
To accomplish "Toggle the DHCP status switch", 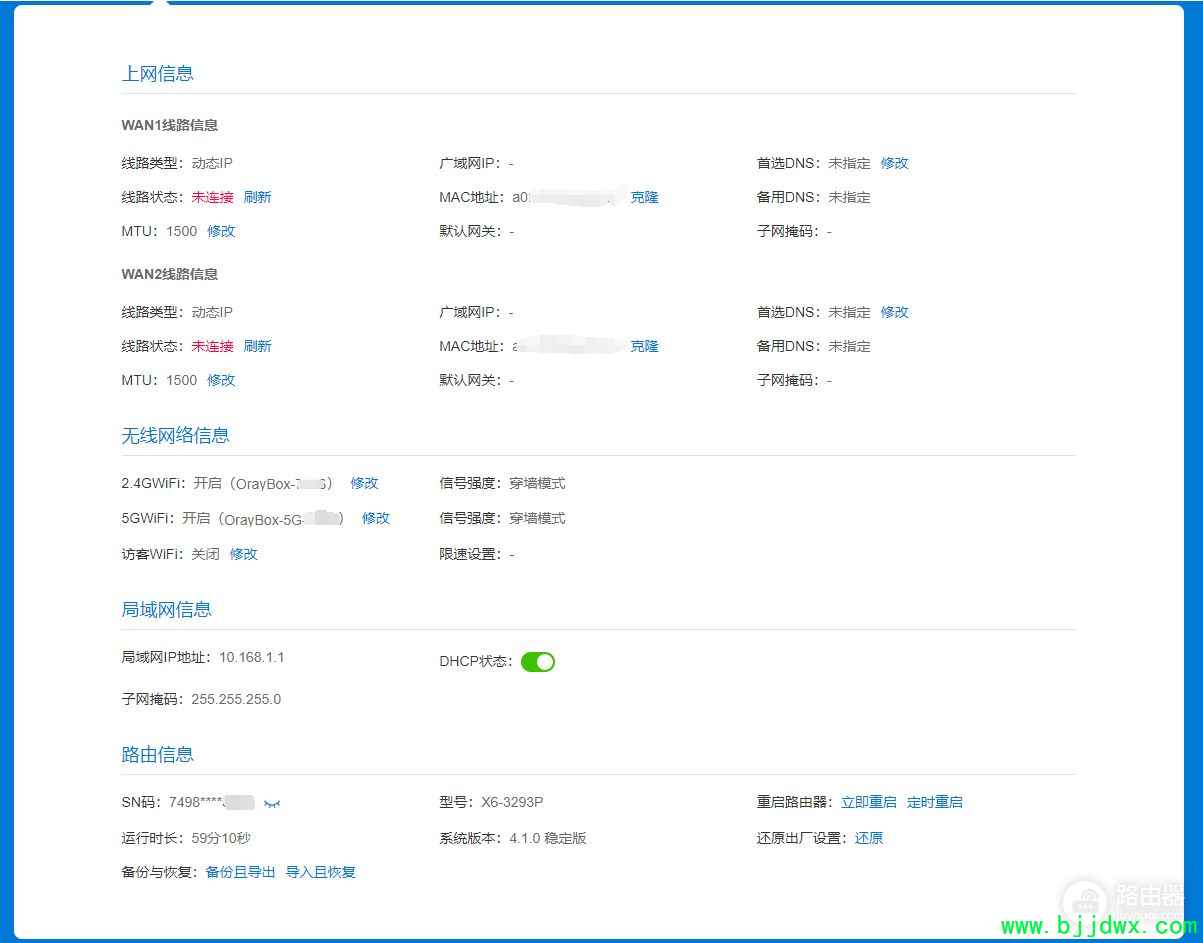I will click(538, 662).
